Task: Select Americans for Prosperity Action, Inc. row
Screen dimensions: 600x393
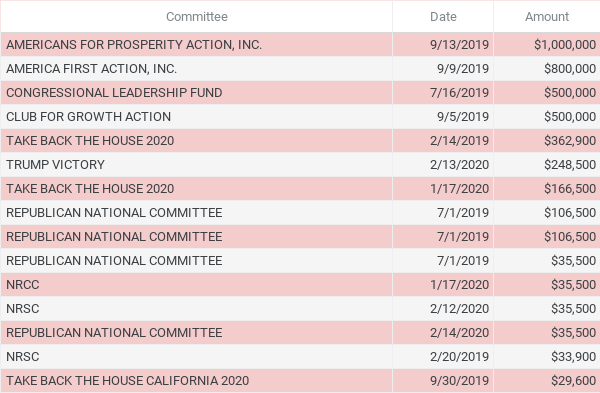Action: (x=300, y=45)
